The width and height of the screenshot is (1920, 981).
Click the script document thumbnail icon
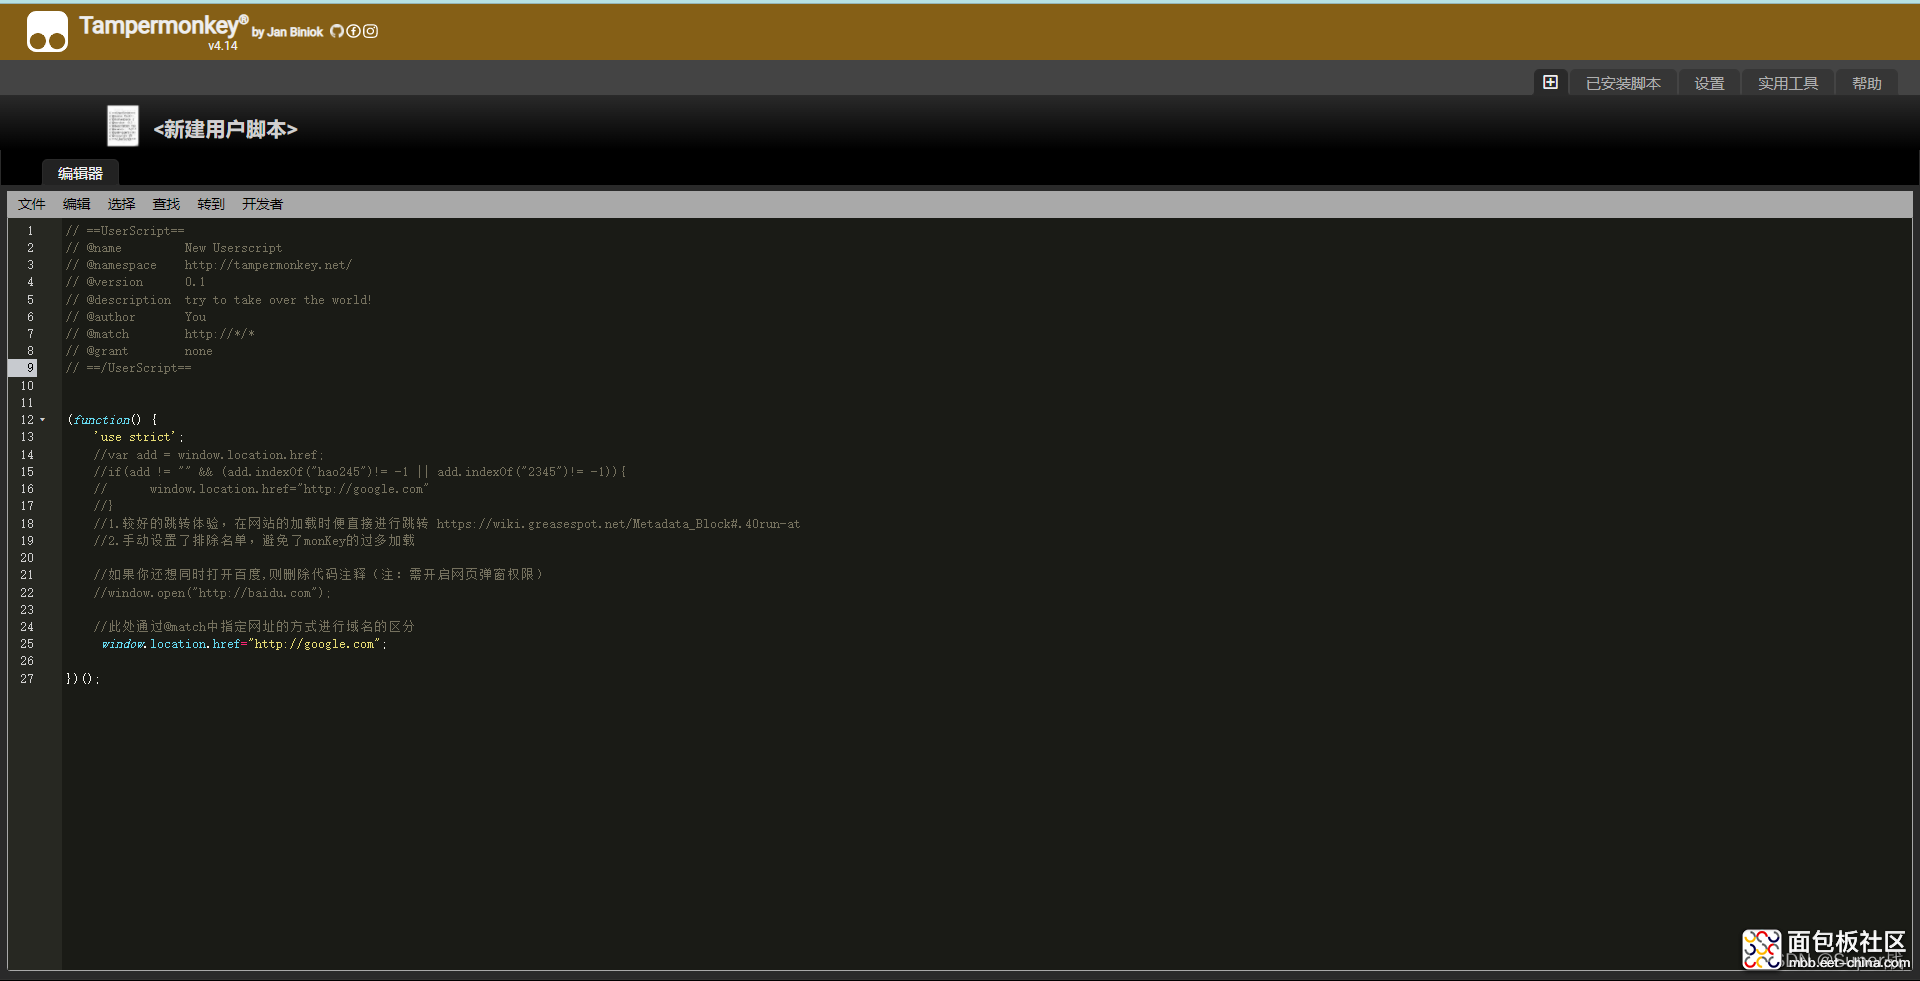pos(123,126)
